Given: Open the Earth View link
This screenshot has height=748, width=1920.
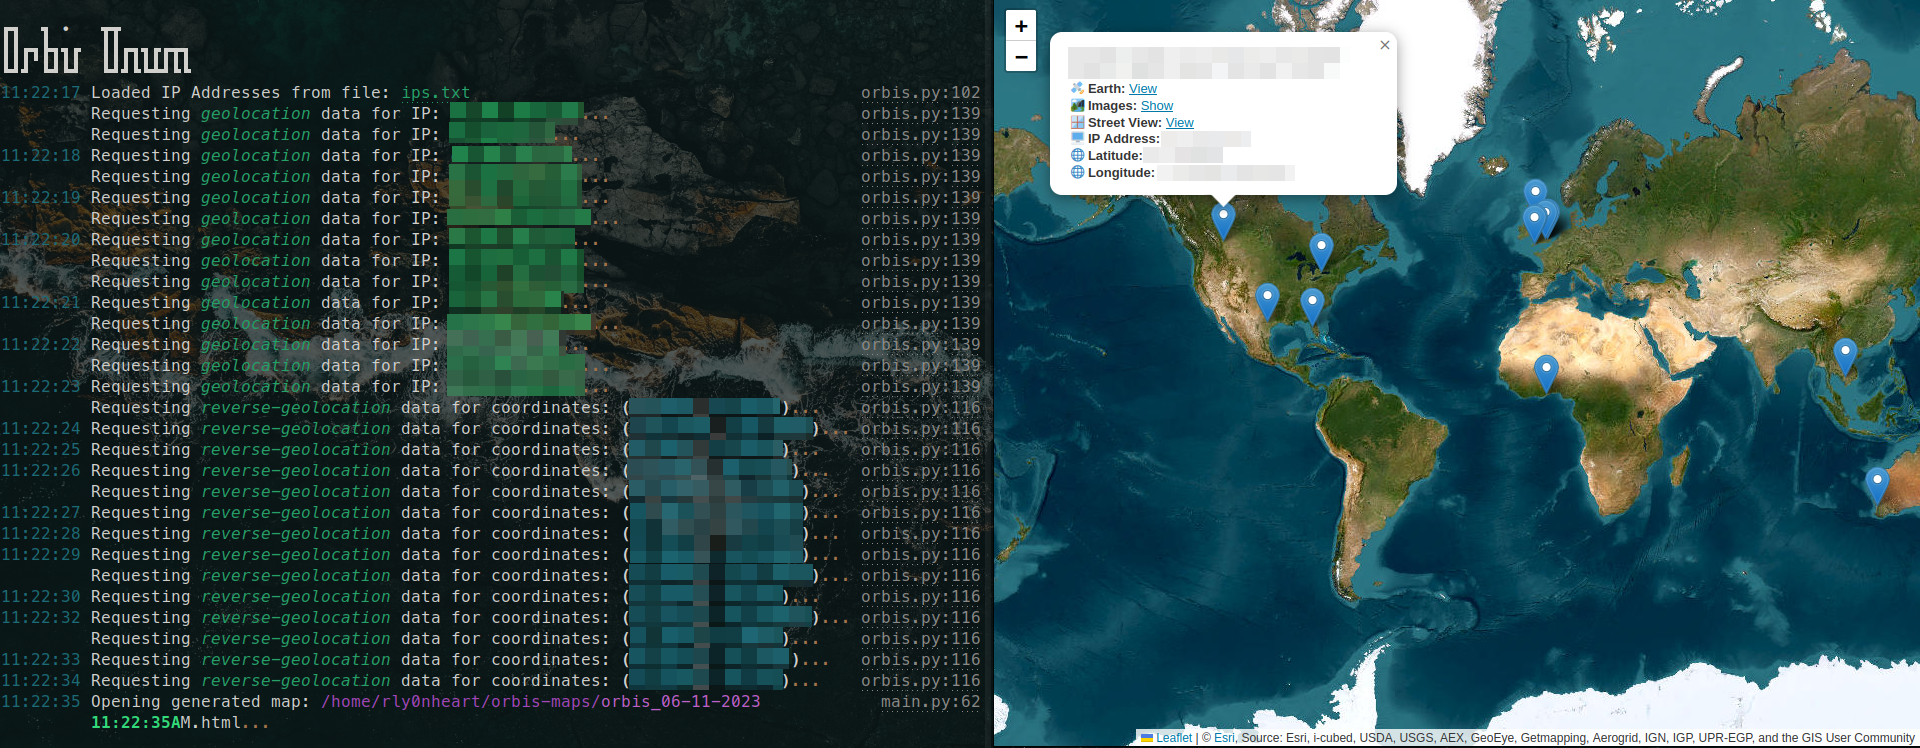Looking at the screenshot, I should click(1142, 89).
